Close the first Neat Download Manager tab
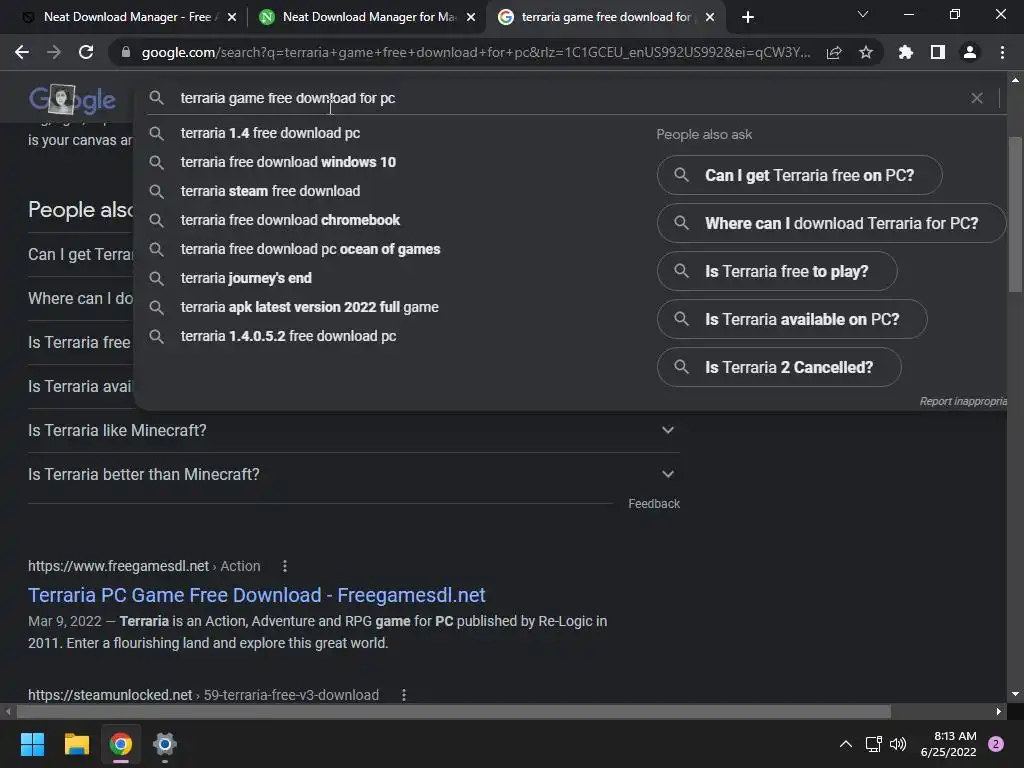The height and width of the screenshot is (768, 1024). [x=232, y=17]
